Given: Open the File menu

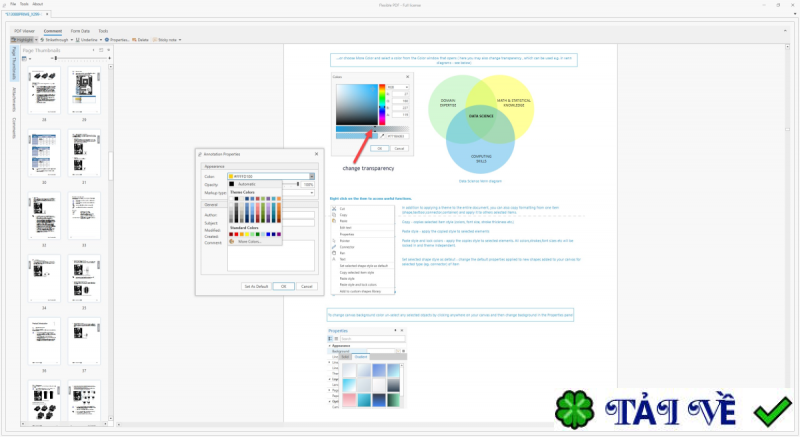Looking at the screenshot, I should coord(13,4).
